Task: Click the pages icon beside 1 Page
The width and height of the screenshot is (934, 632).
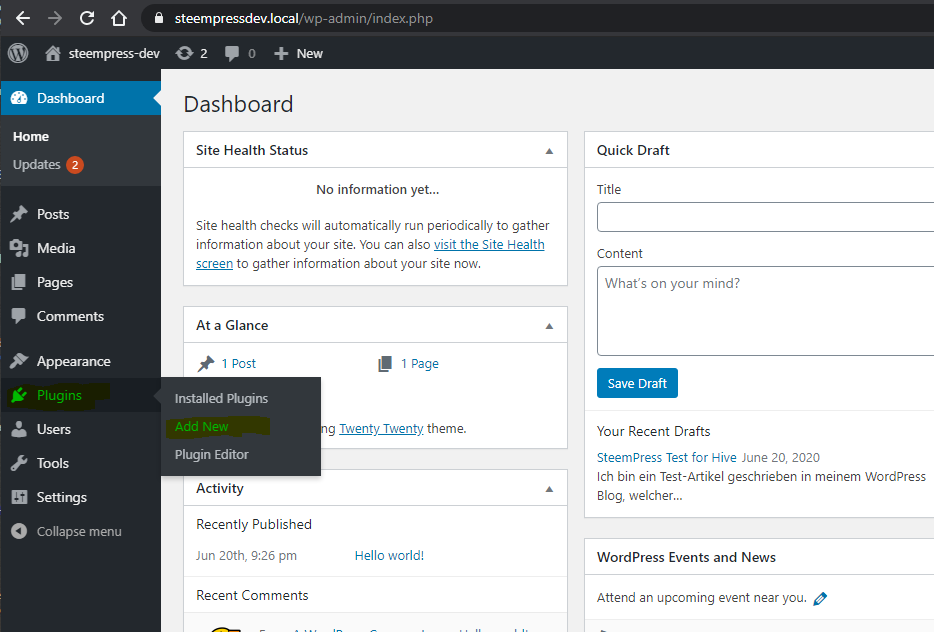Action: coord(385,363)
